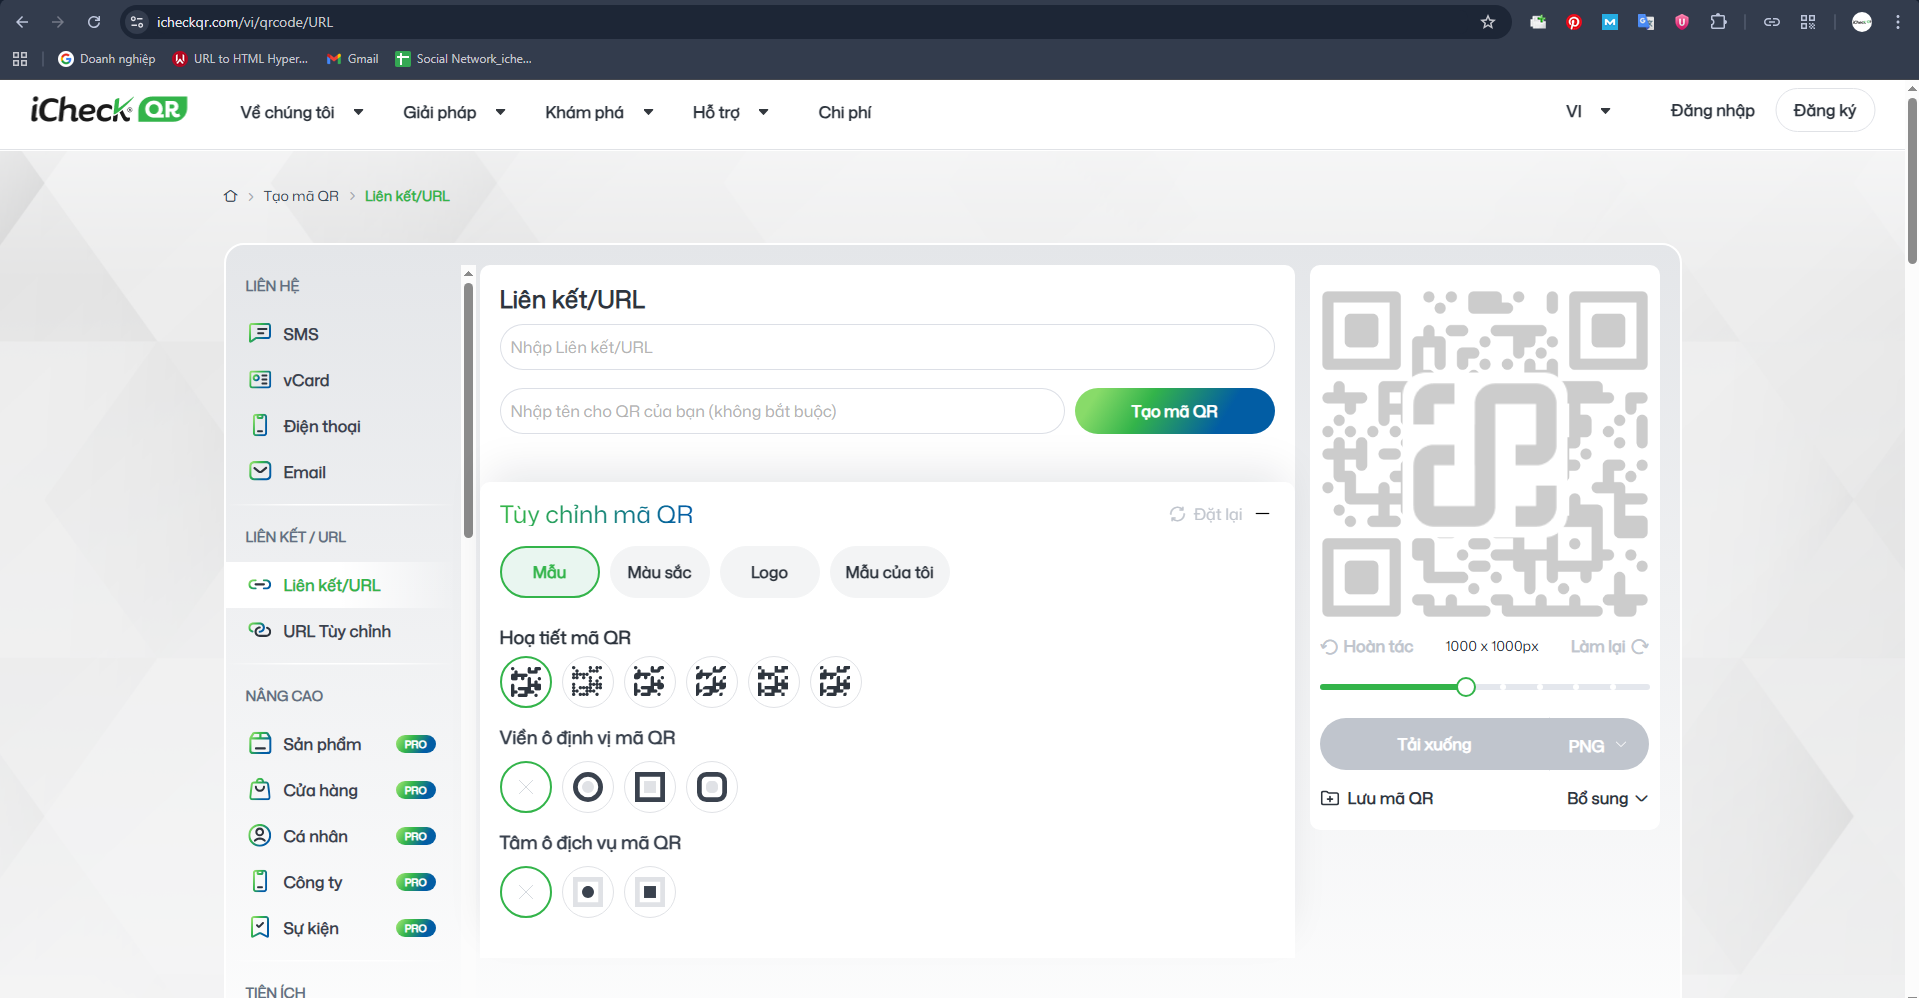1919x998 pixels.
Task: Click the Đăng nhập login link
Action: 1712,110
